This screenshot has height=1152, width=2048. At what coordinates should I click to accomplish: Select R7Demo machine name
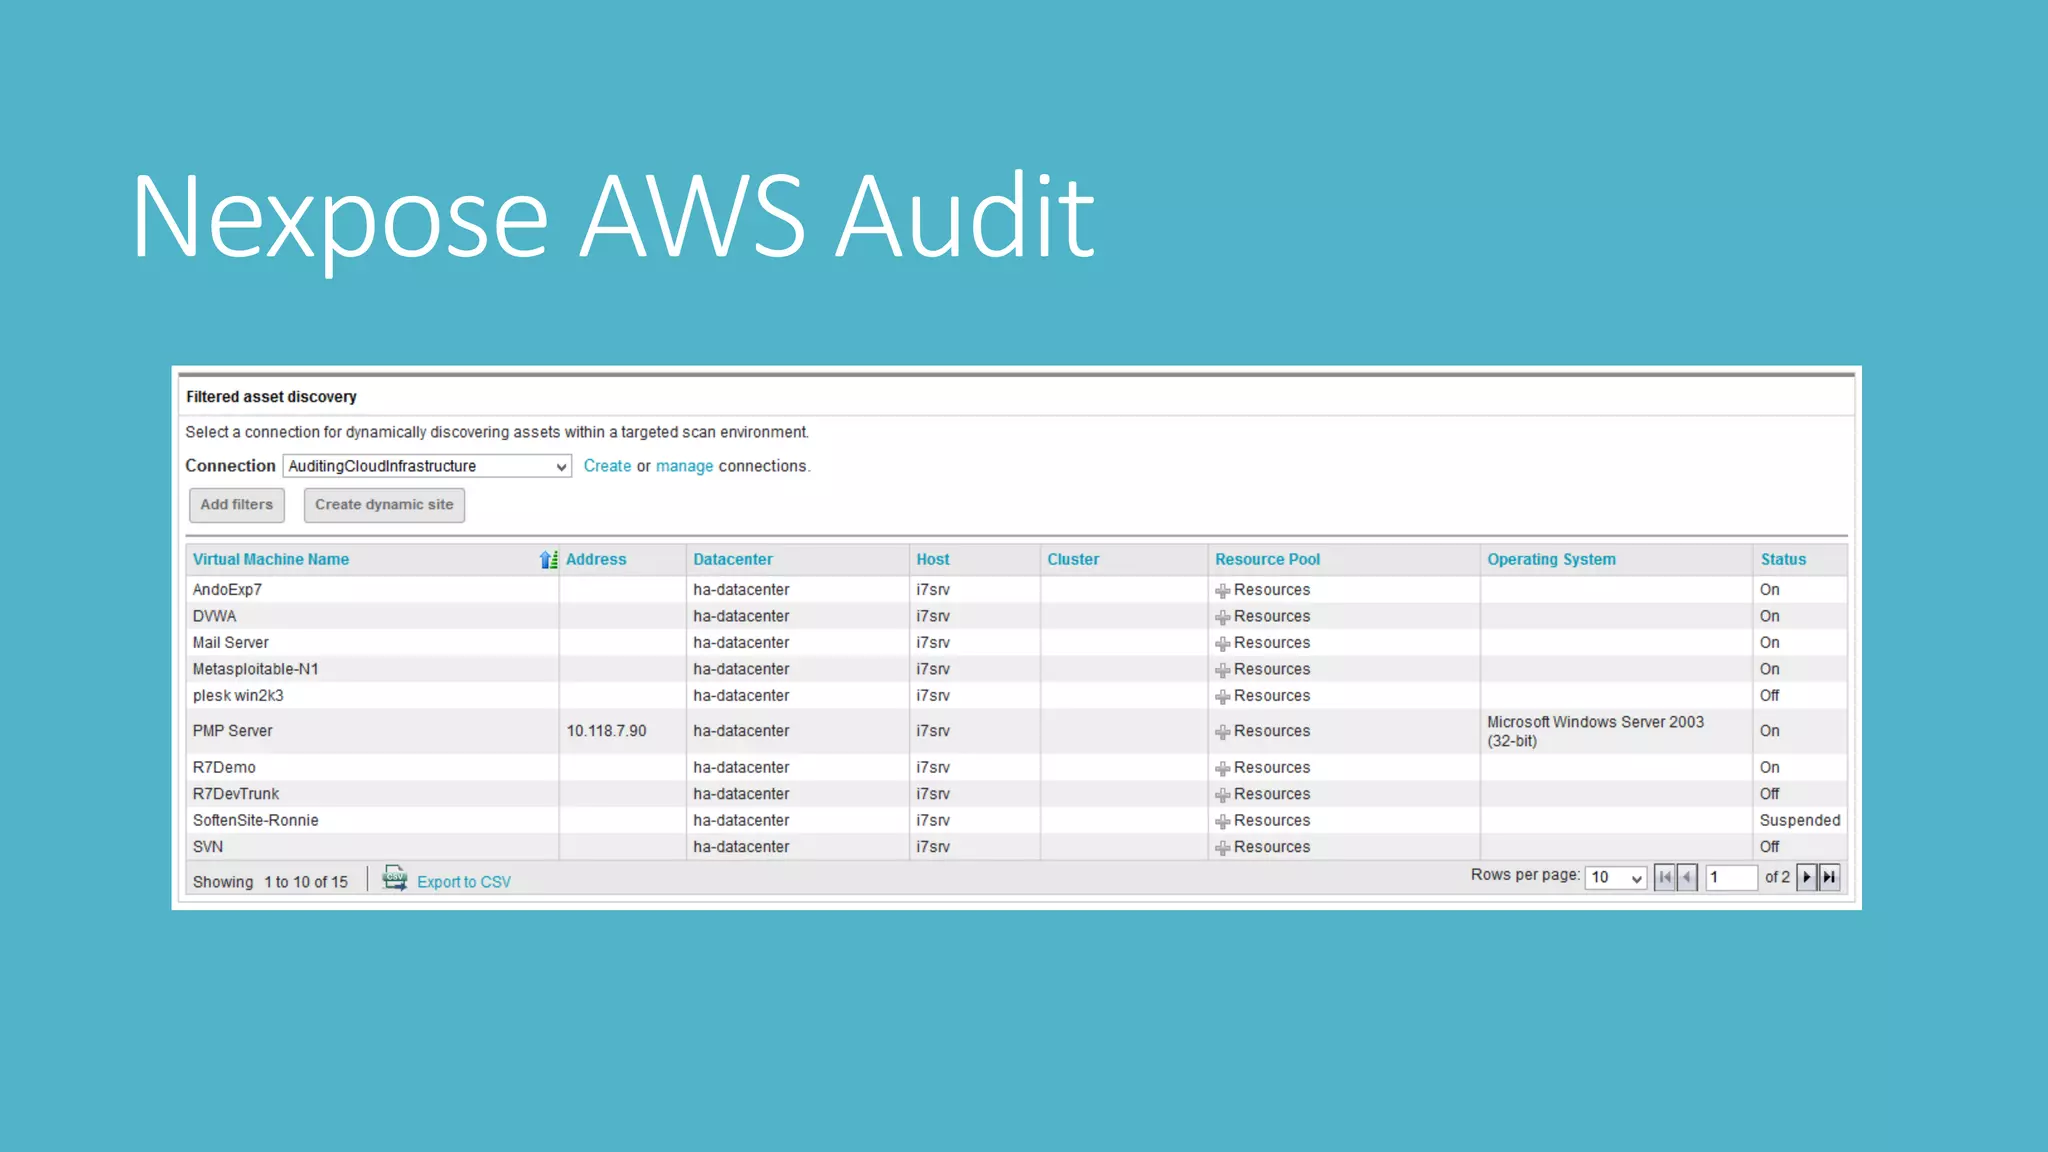[224, 768]
